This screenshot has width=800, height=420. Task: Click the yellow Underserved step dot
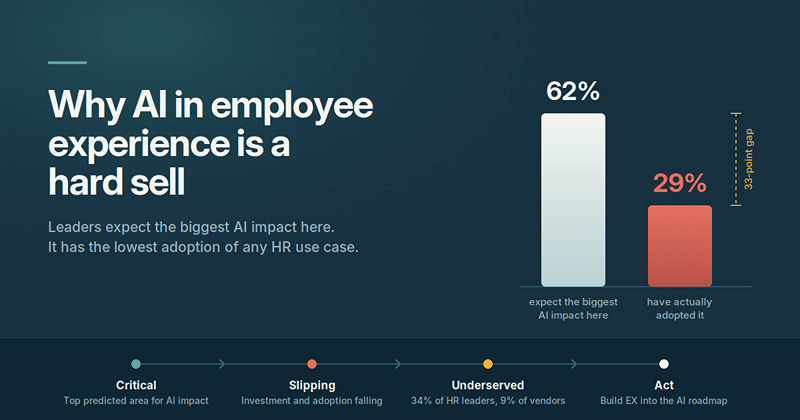488,364
